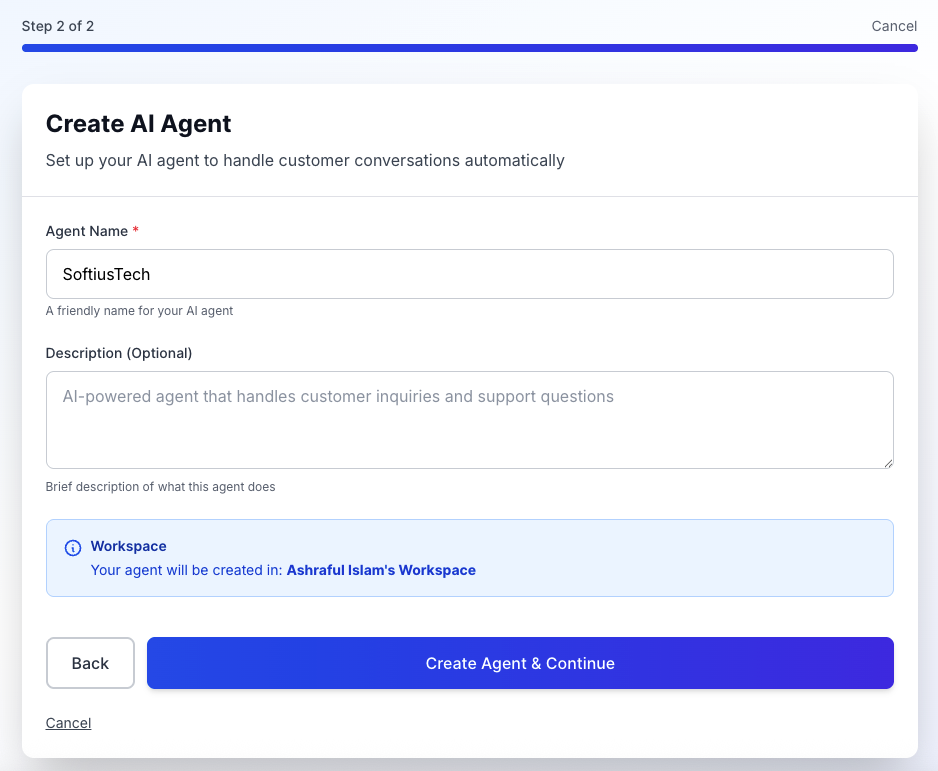Open Ashraful Islam's Workspace link

click(x=381, y=570)
